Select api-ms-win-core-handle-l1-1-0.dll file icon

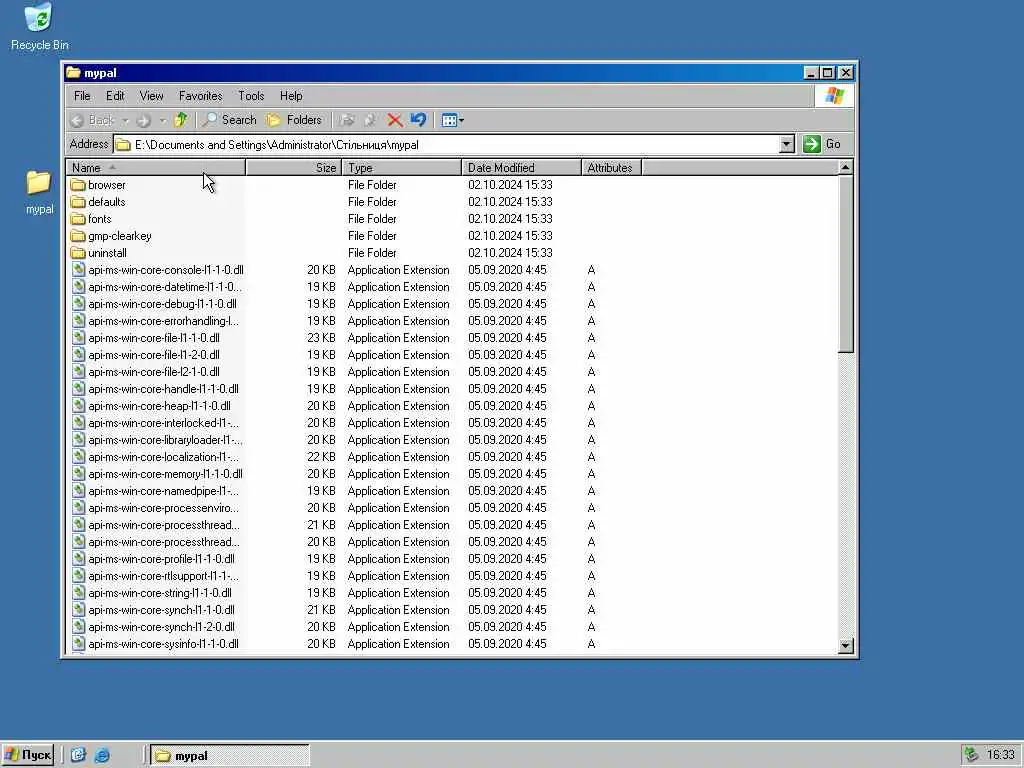pyautogui.click(x=78, y=389)
